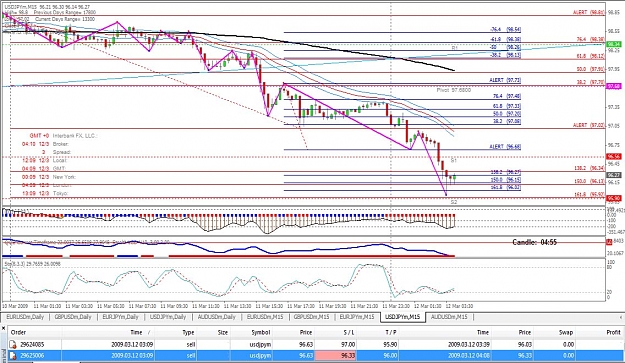Click the Pivot 97.6800 label
The height and width of the screenshot is (363, 625).
click(x=454, y=90)
